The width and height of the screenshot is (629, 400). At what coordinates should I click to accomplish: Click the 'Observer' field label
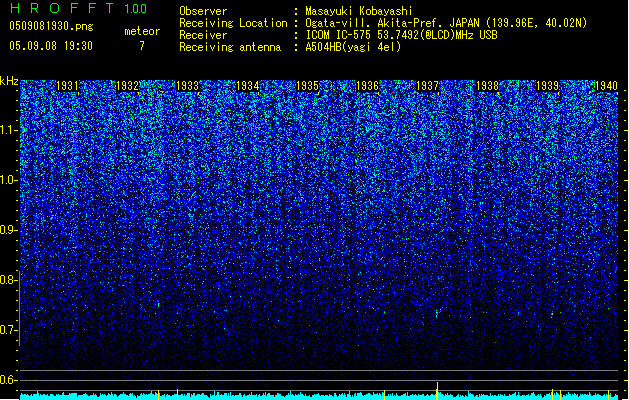tap(203, 11)
